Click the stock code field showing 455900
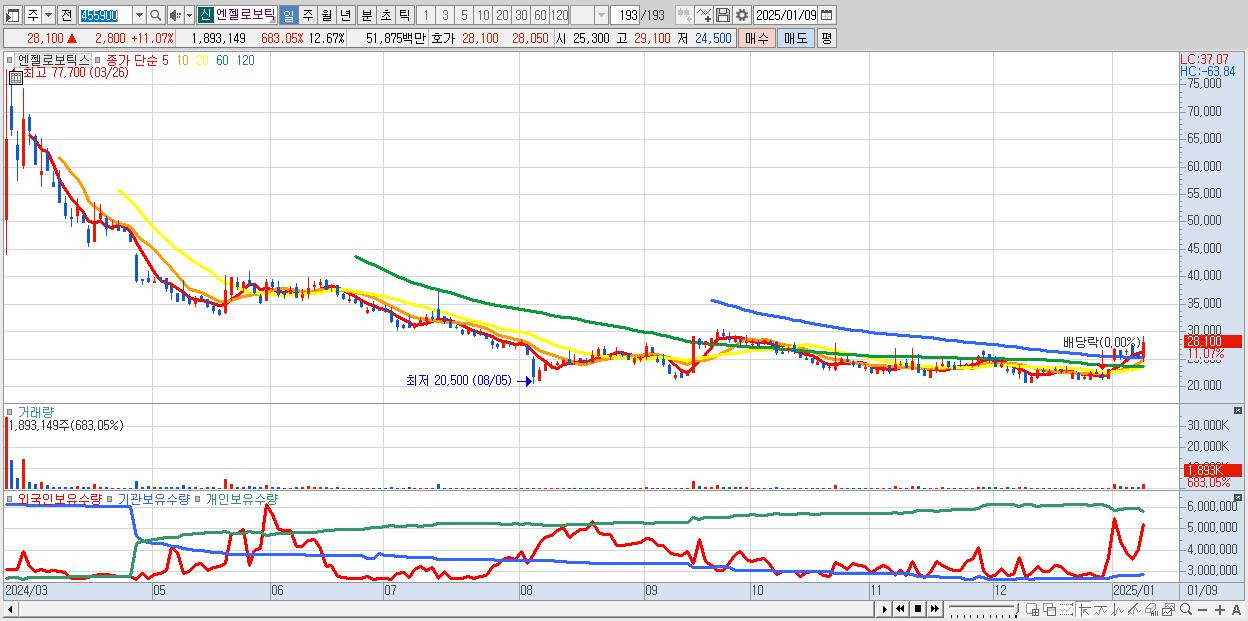 coord(105,15)
